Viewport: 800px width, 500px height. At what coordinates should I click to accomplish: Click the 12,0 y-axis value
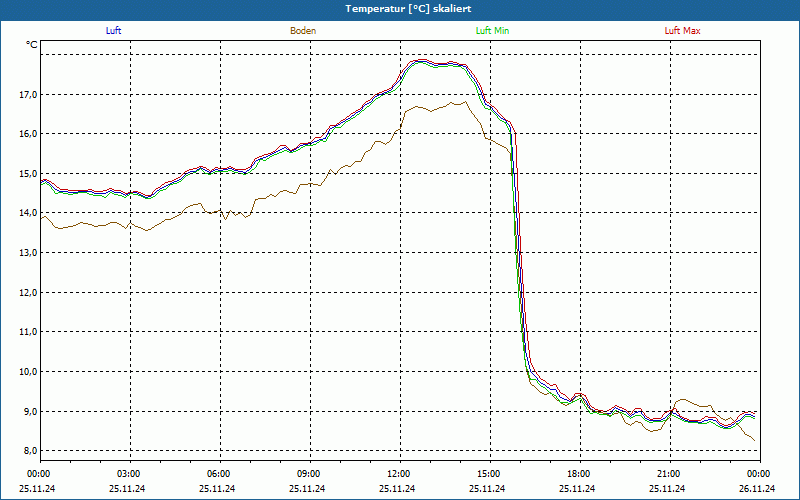click(28, 292)
